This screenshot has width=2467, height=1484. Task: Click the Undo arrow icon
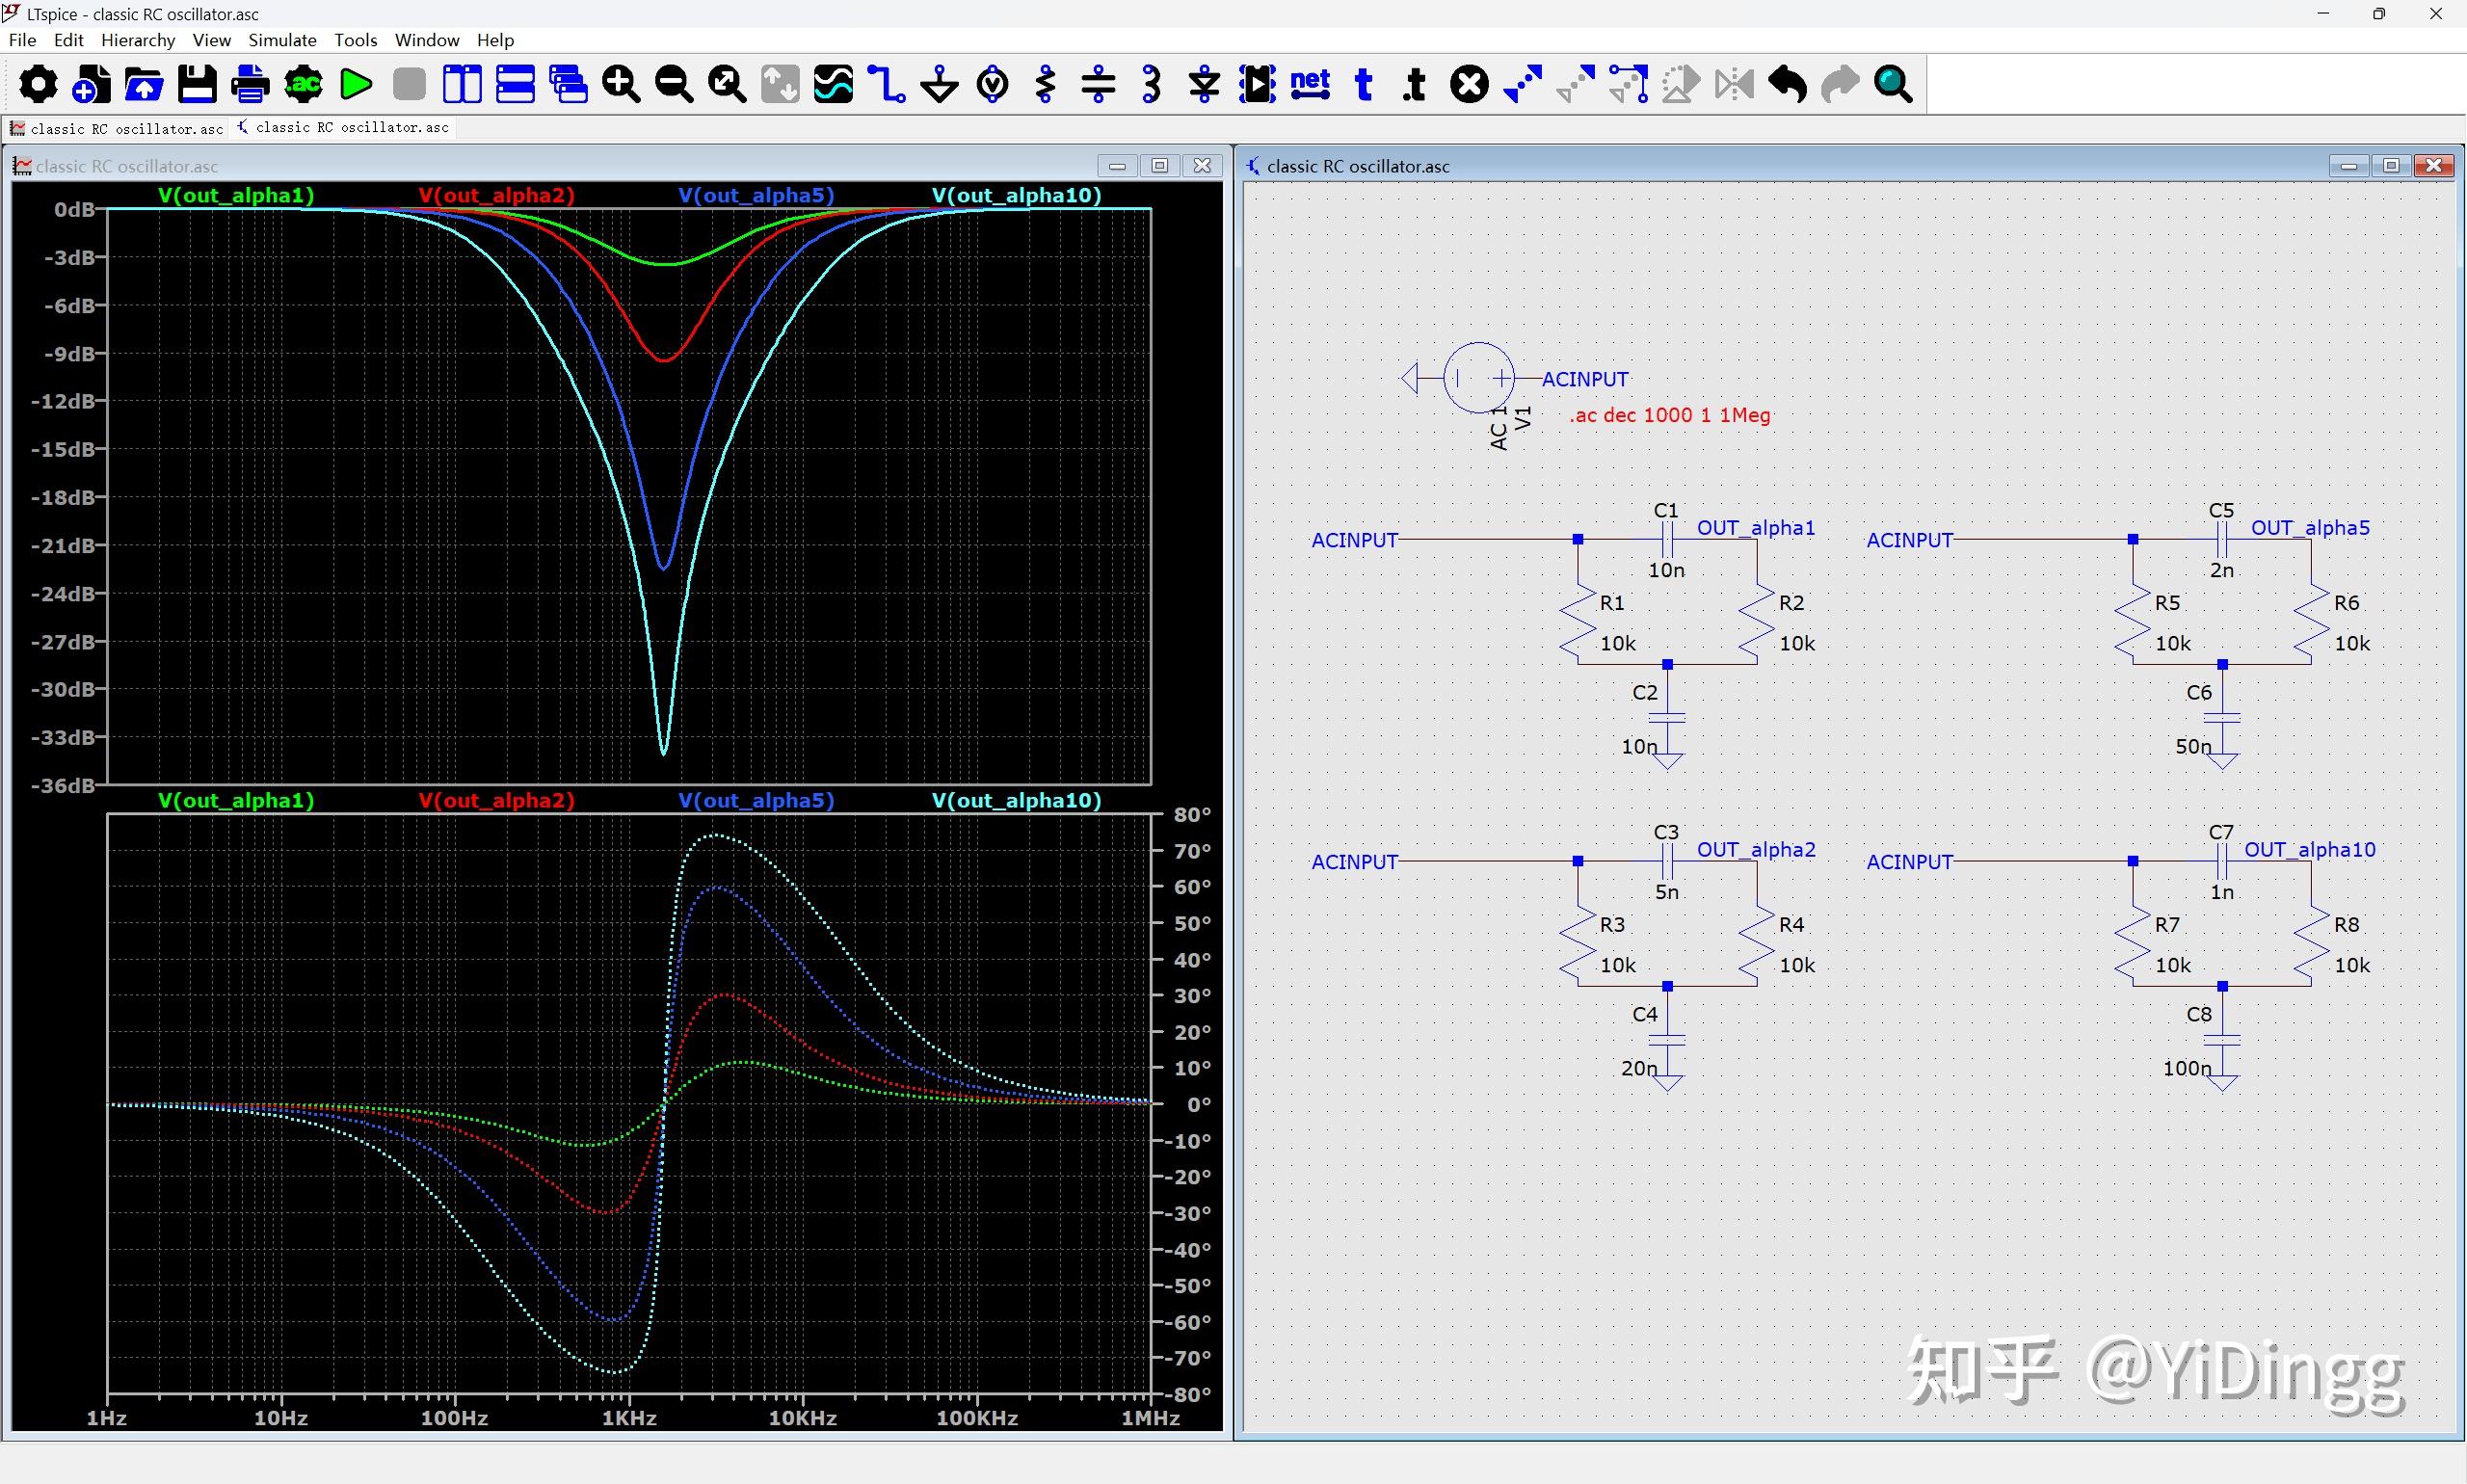click(1787, 85)
